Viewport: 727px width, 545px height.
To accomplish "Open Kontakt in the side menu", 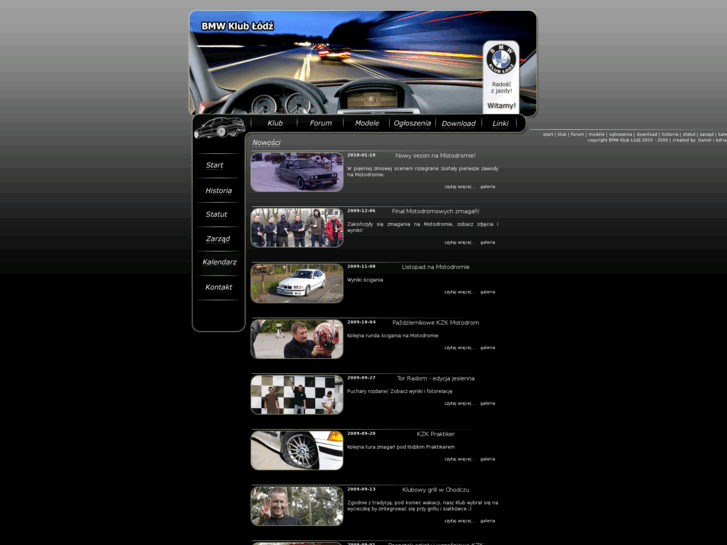I will click(x=218, y=287).
